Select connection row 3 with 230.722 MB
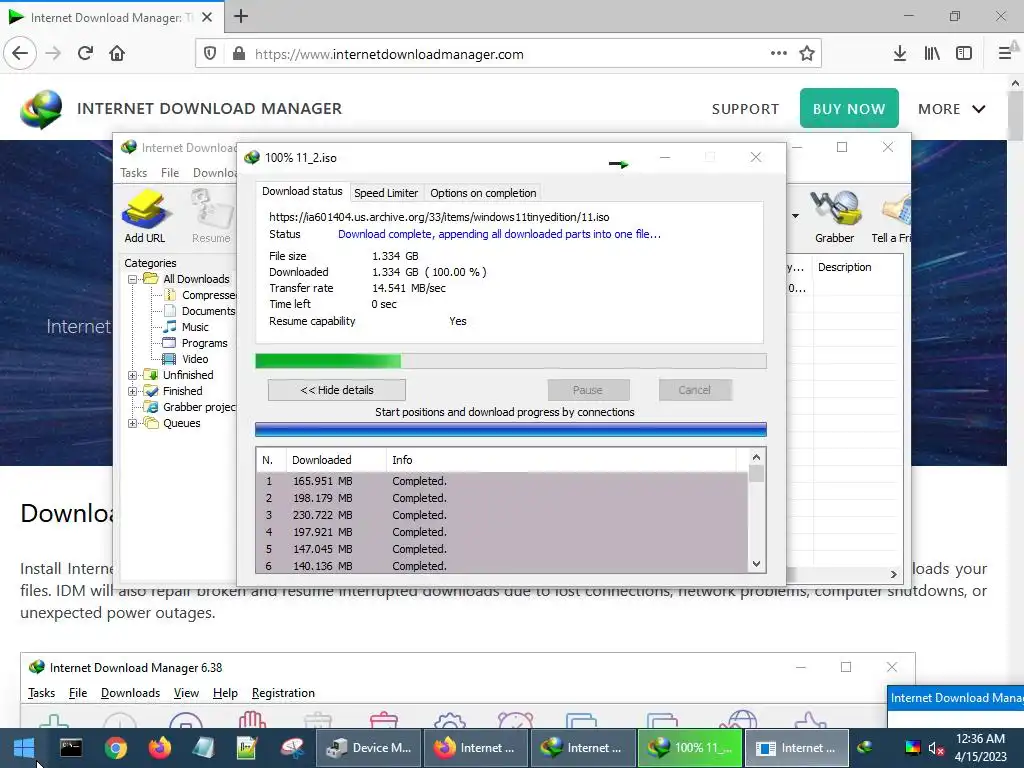This screenshot has width=1024, height=768. (502, 515)
